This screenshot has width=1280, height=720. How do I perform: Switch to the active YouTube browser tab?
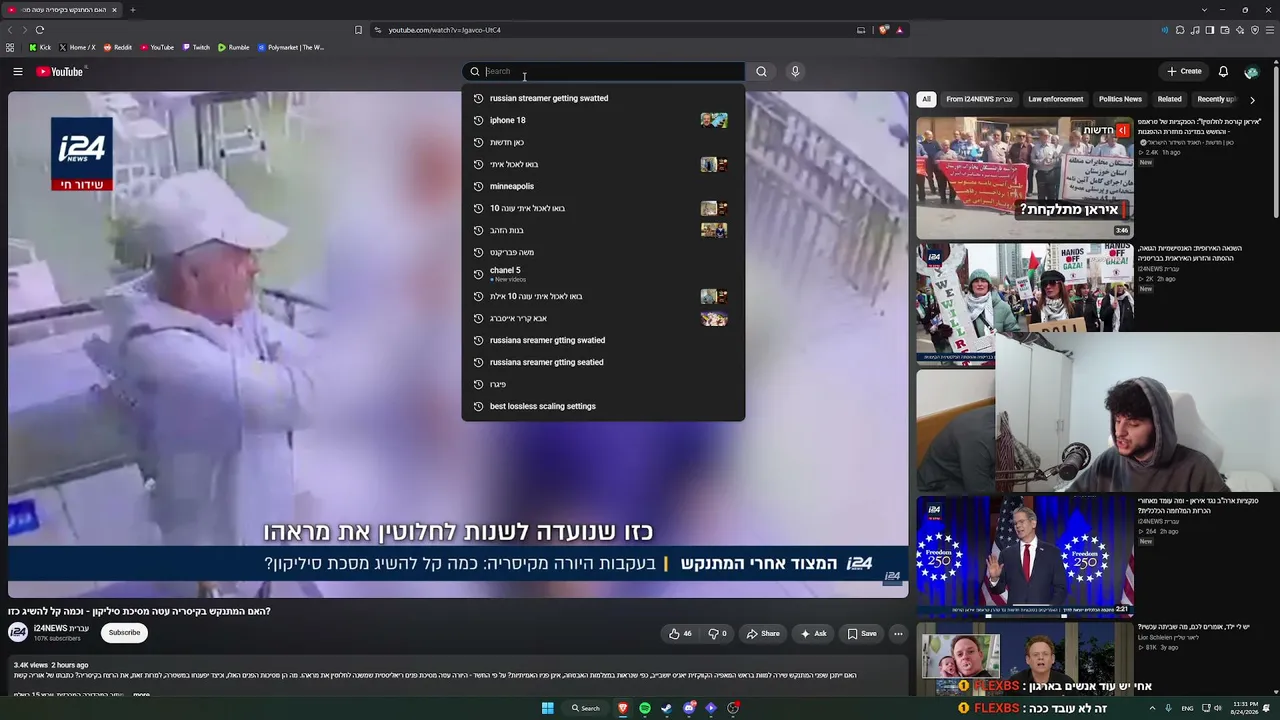coord(62,10)
